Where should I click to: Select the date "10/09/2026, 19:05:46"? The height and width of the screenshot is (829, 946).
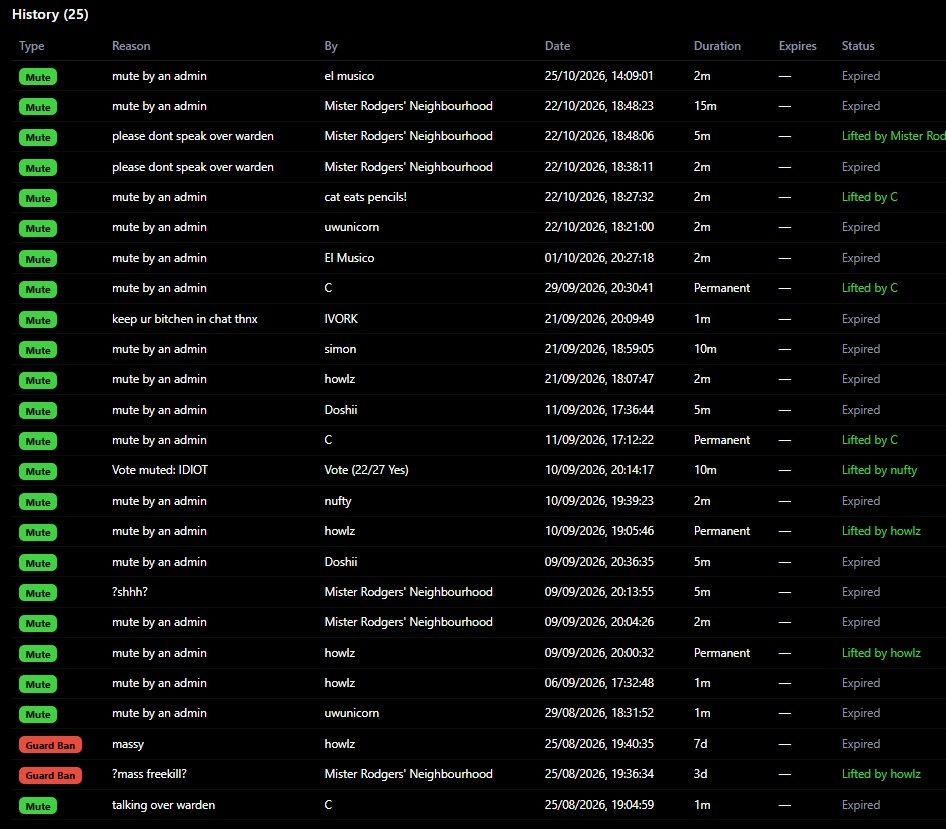tap(599, 532)
